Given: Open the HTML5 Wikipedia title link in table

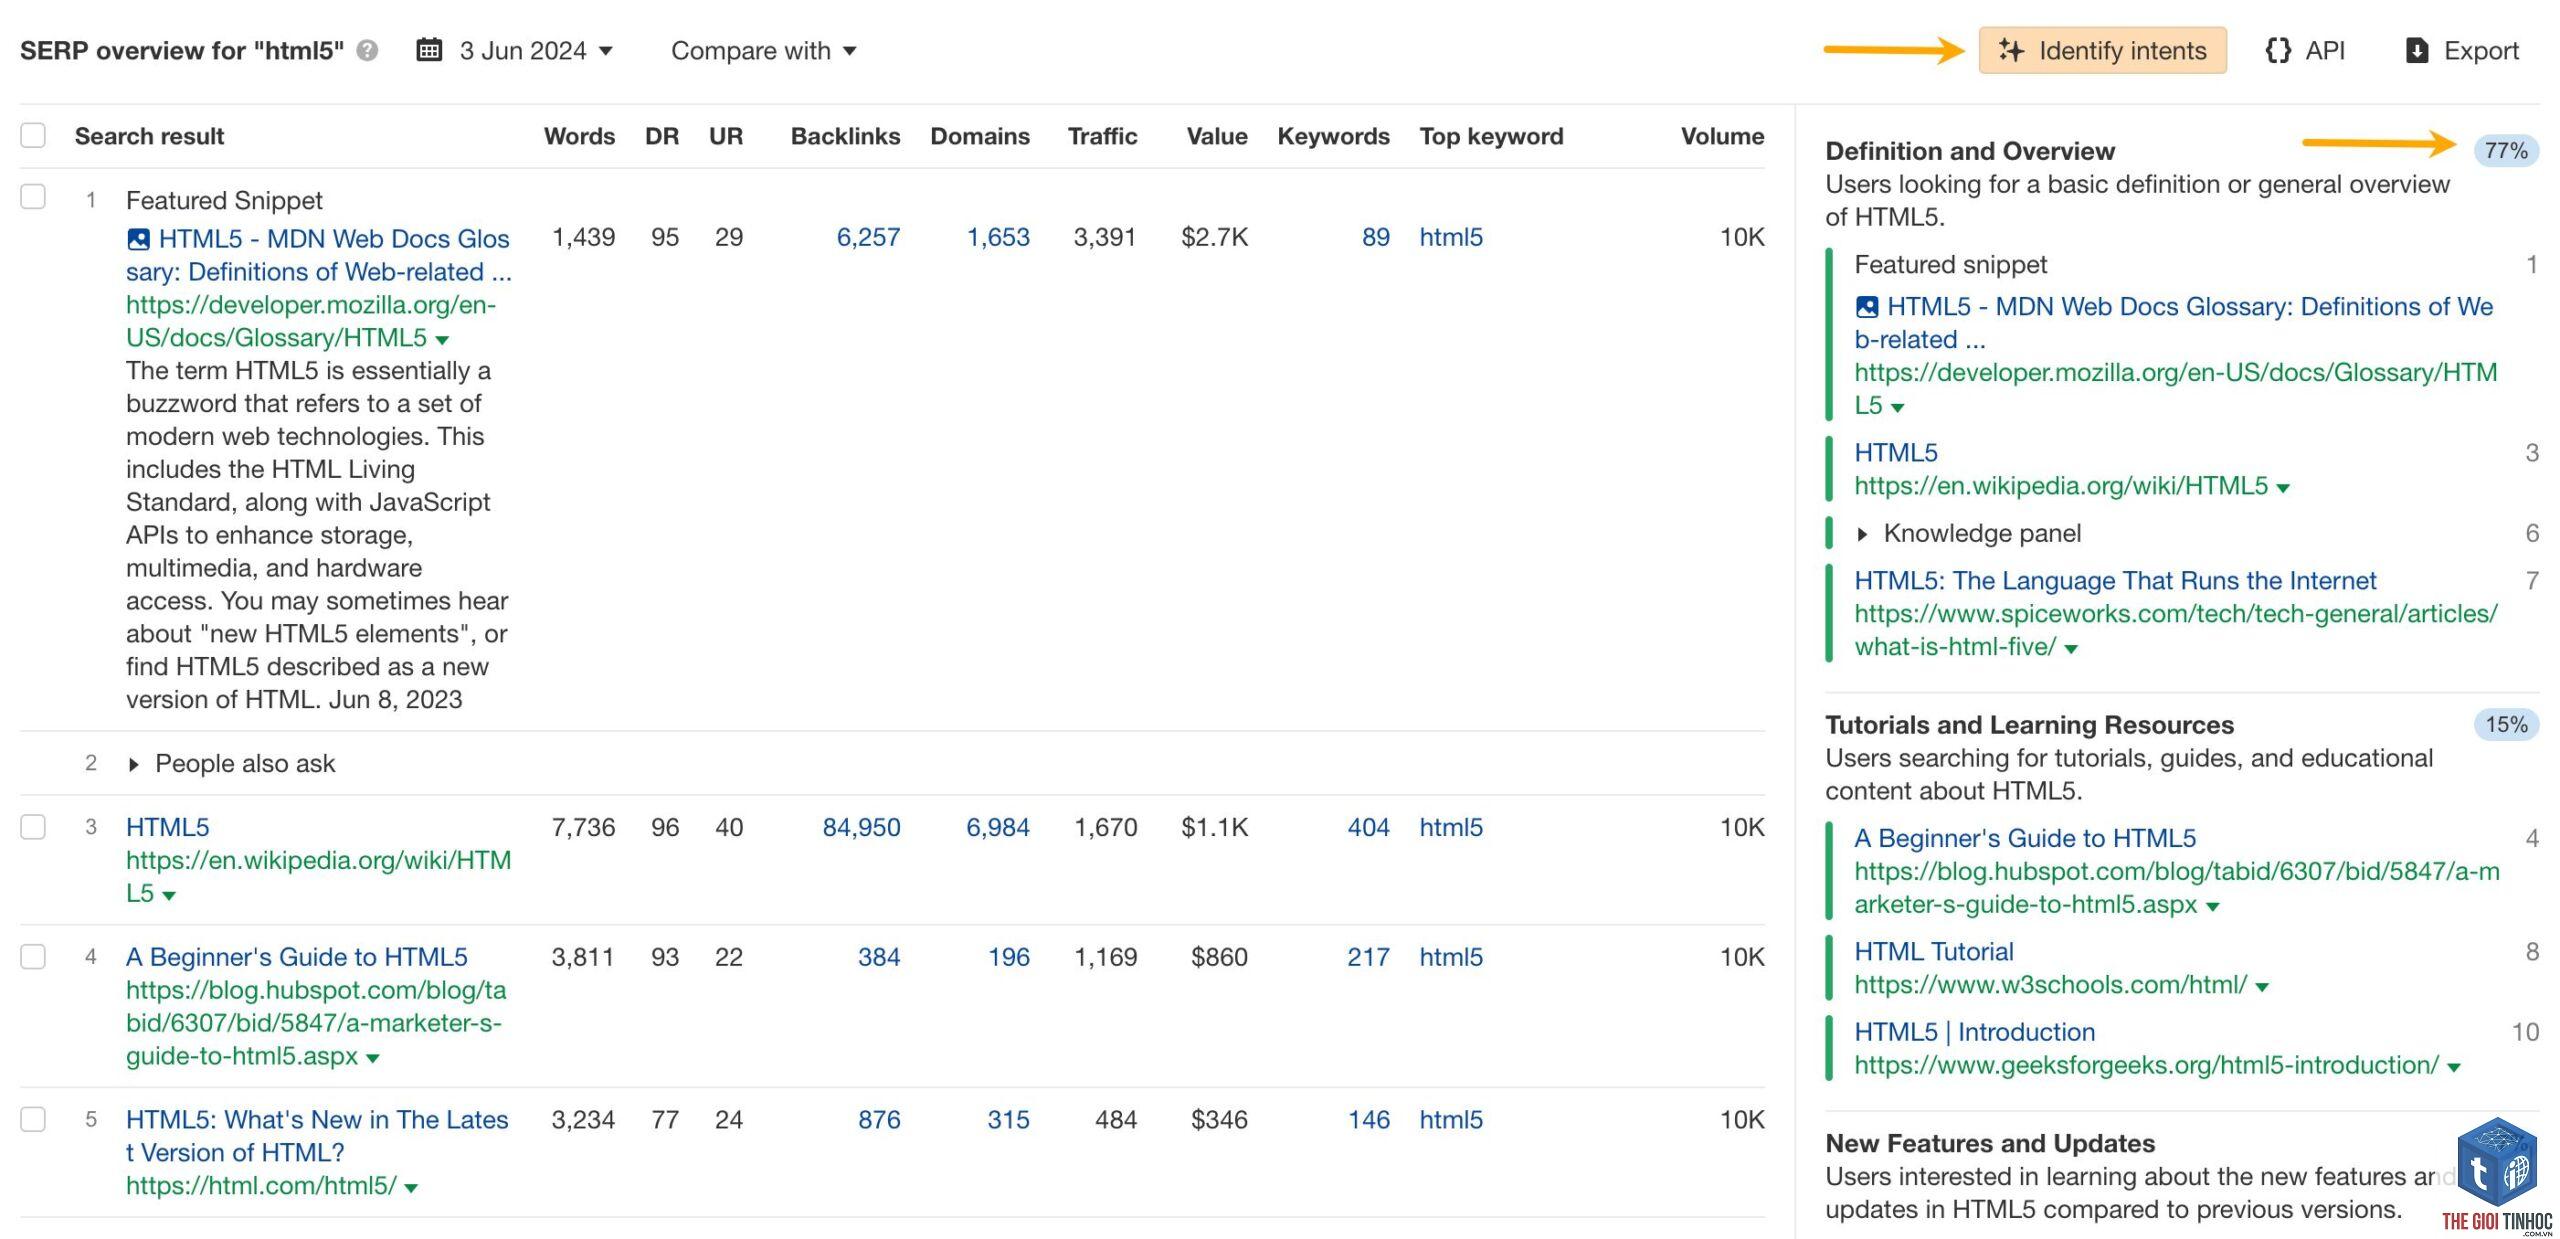Looking at the screenshot, I should click(x=167, y=827).
